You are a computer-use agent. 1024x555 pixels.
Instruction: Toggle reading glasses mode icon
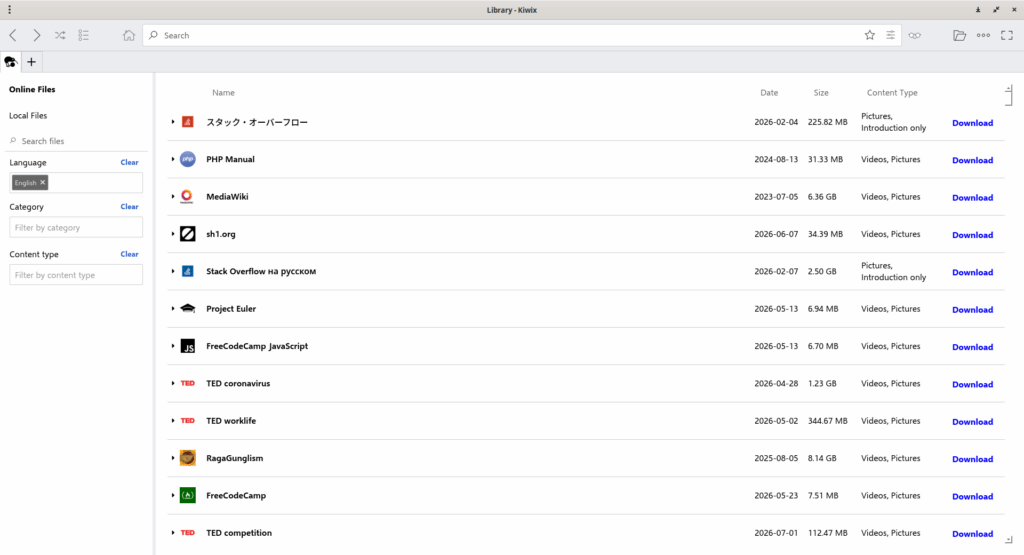[915, 35]
